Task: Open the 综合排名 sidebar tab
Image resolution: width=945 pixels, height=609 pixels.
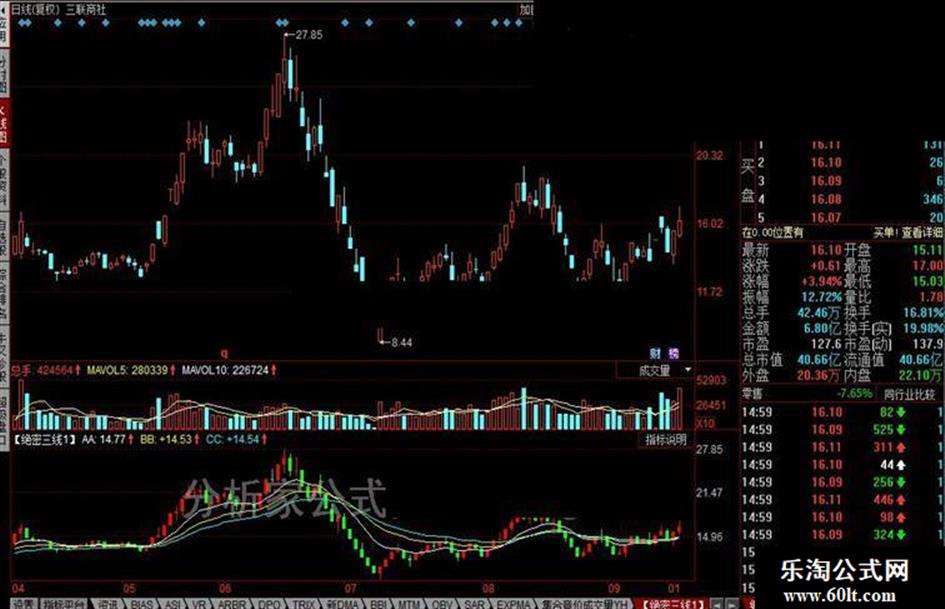Action: [x=4, y=294]
